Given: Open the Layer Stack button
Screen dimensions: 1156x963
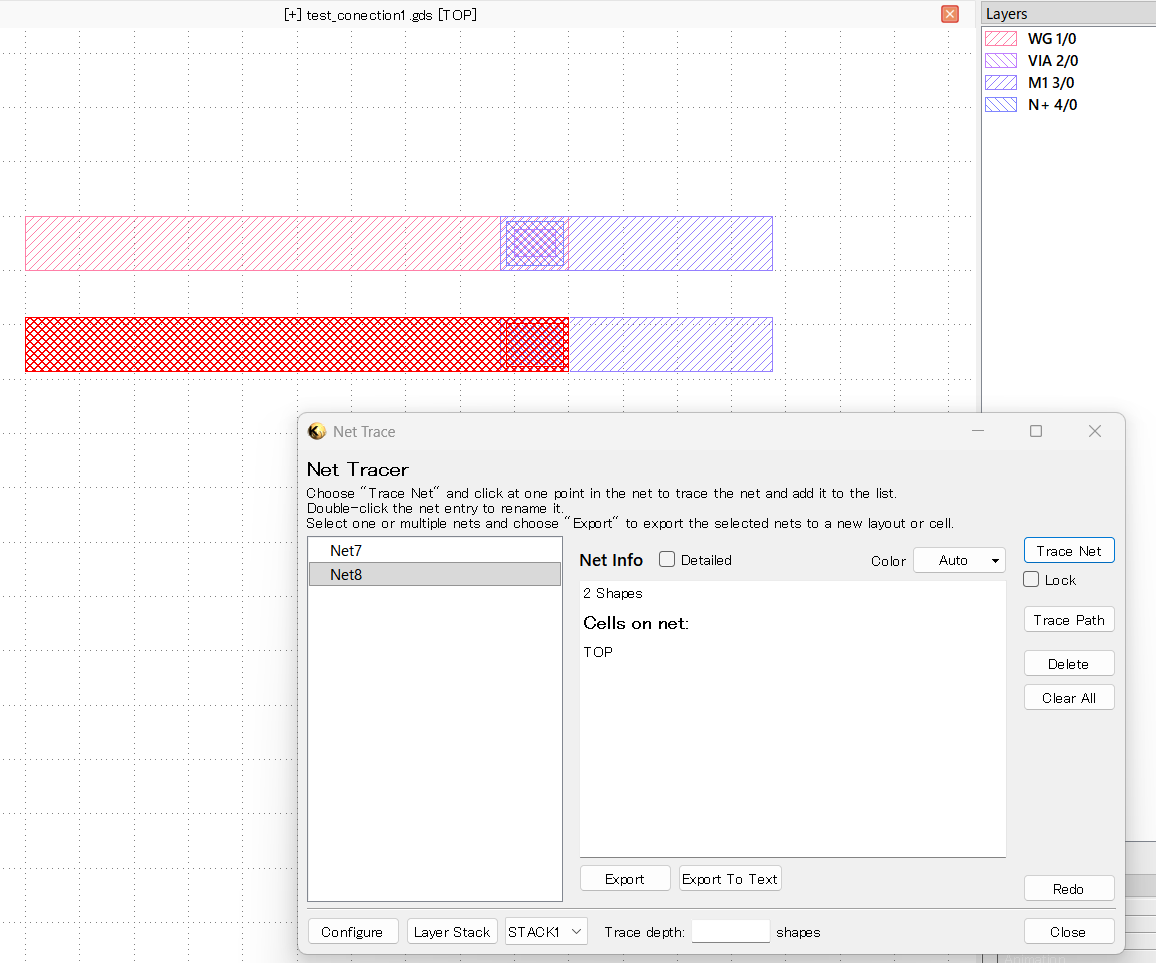Looking at the screenshot, I should pos(452,931).
